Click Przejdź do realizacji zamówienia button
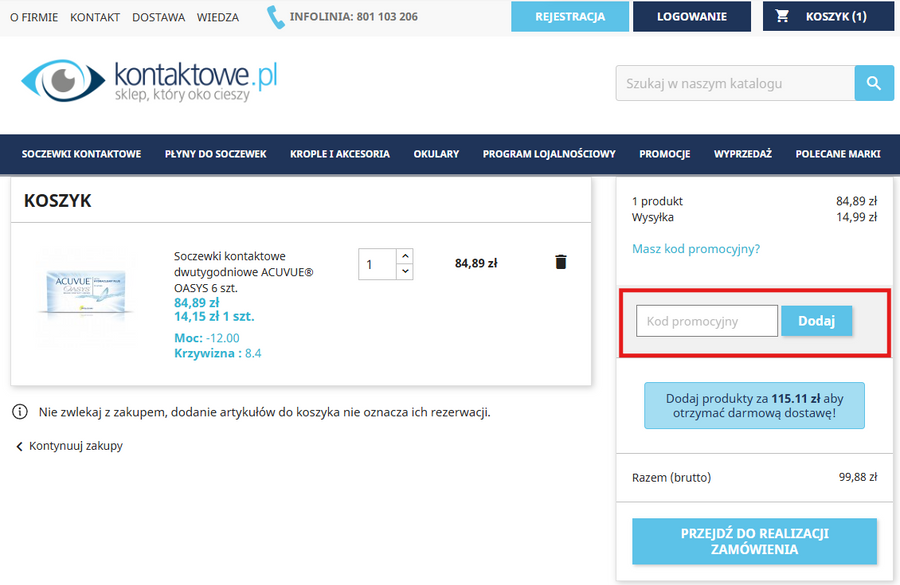900x585 pixels. tap(754, 541)
